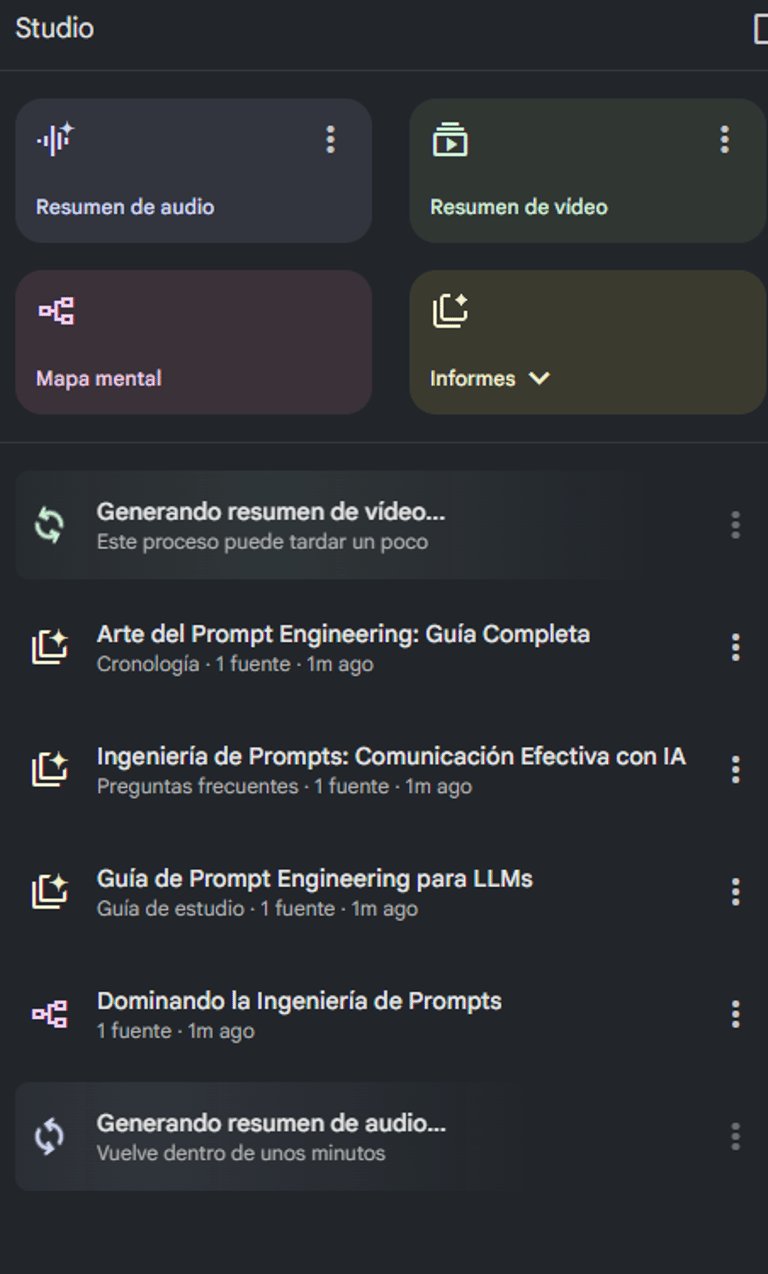Click the Informes sparkle document icon

[x=450, y=311]
